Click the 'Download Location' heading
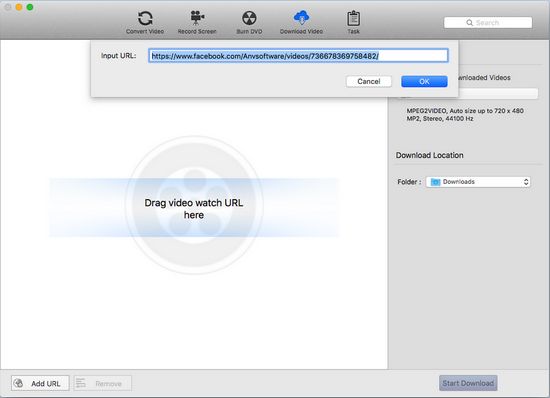 pos(429,155)
